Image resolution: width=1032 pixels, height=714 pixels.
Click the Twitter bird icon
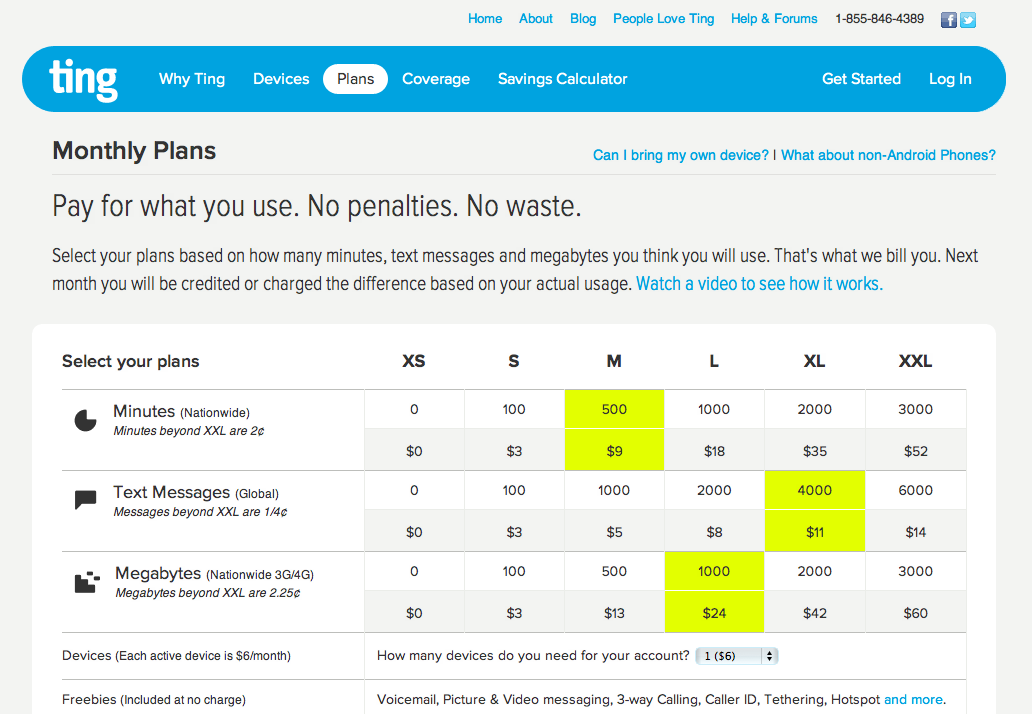(967, 19)
